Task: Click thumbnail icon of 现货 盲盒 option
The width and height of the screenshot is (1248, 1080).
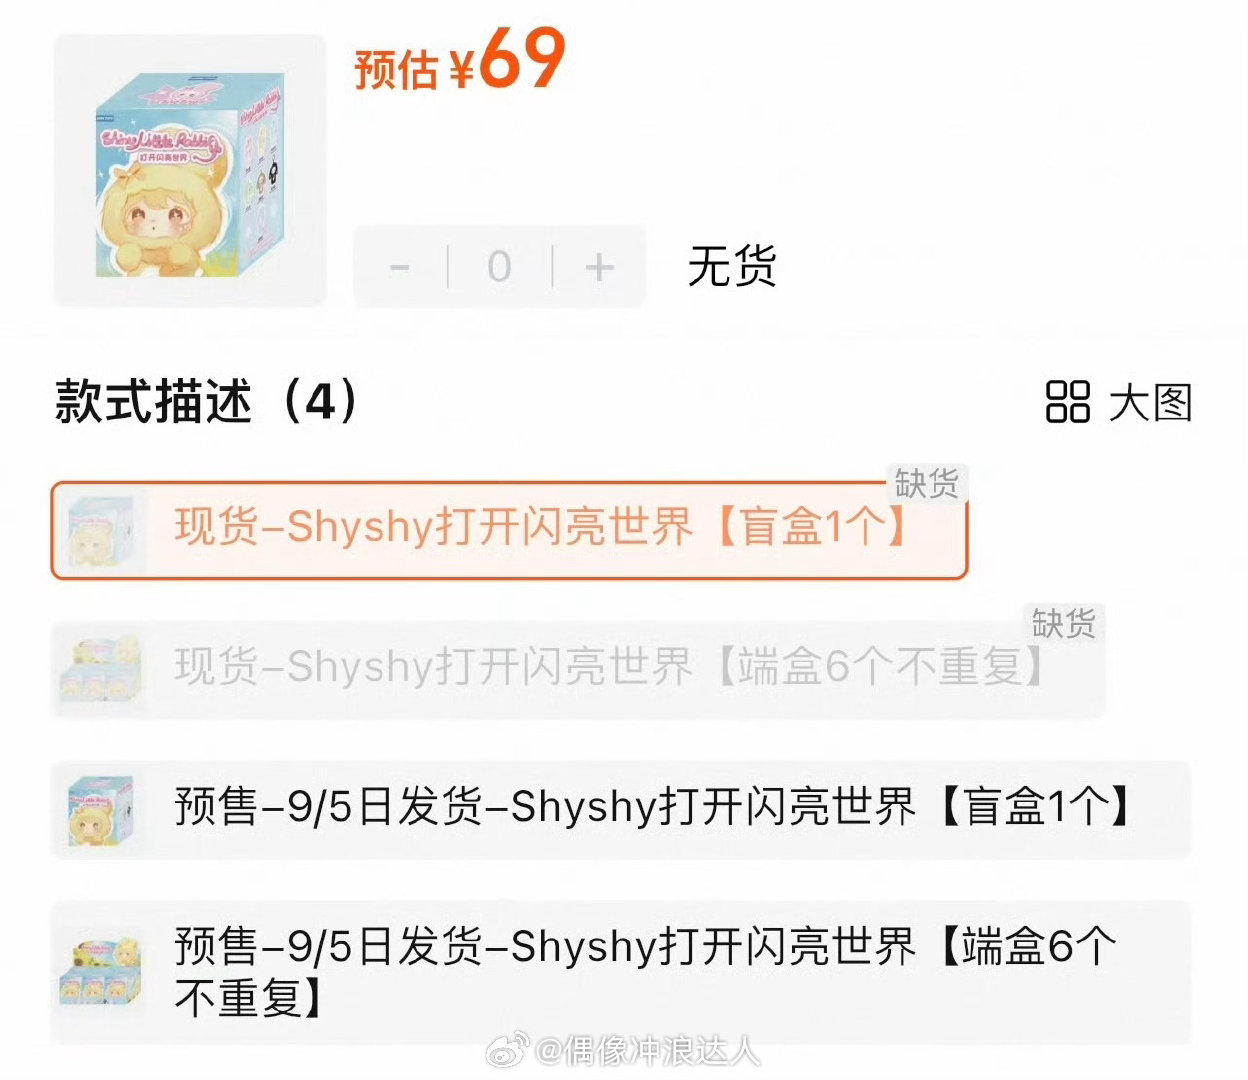Action: point(100,530)
